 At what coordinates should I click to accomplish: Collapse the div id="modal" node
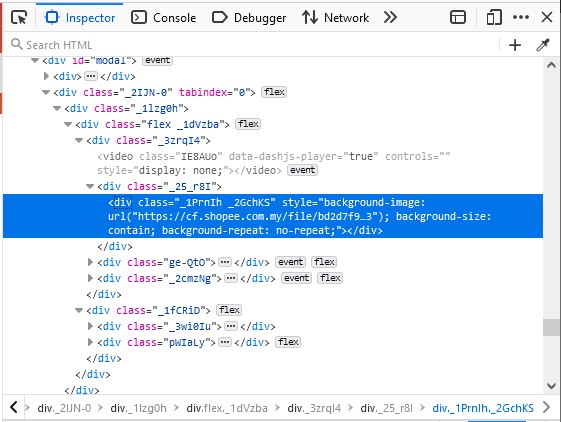[35, 60]
